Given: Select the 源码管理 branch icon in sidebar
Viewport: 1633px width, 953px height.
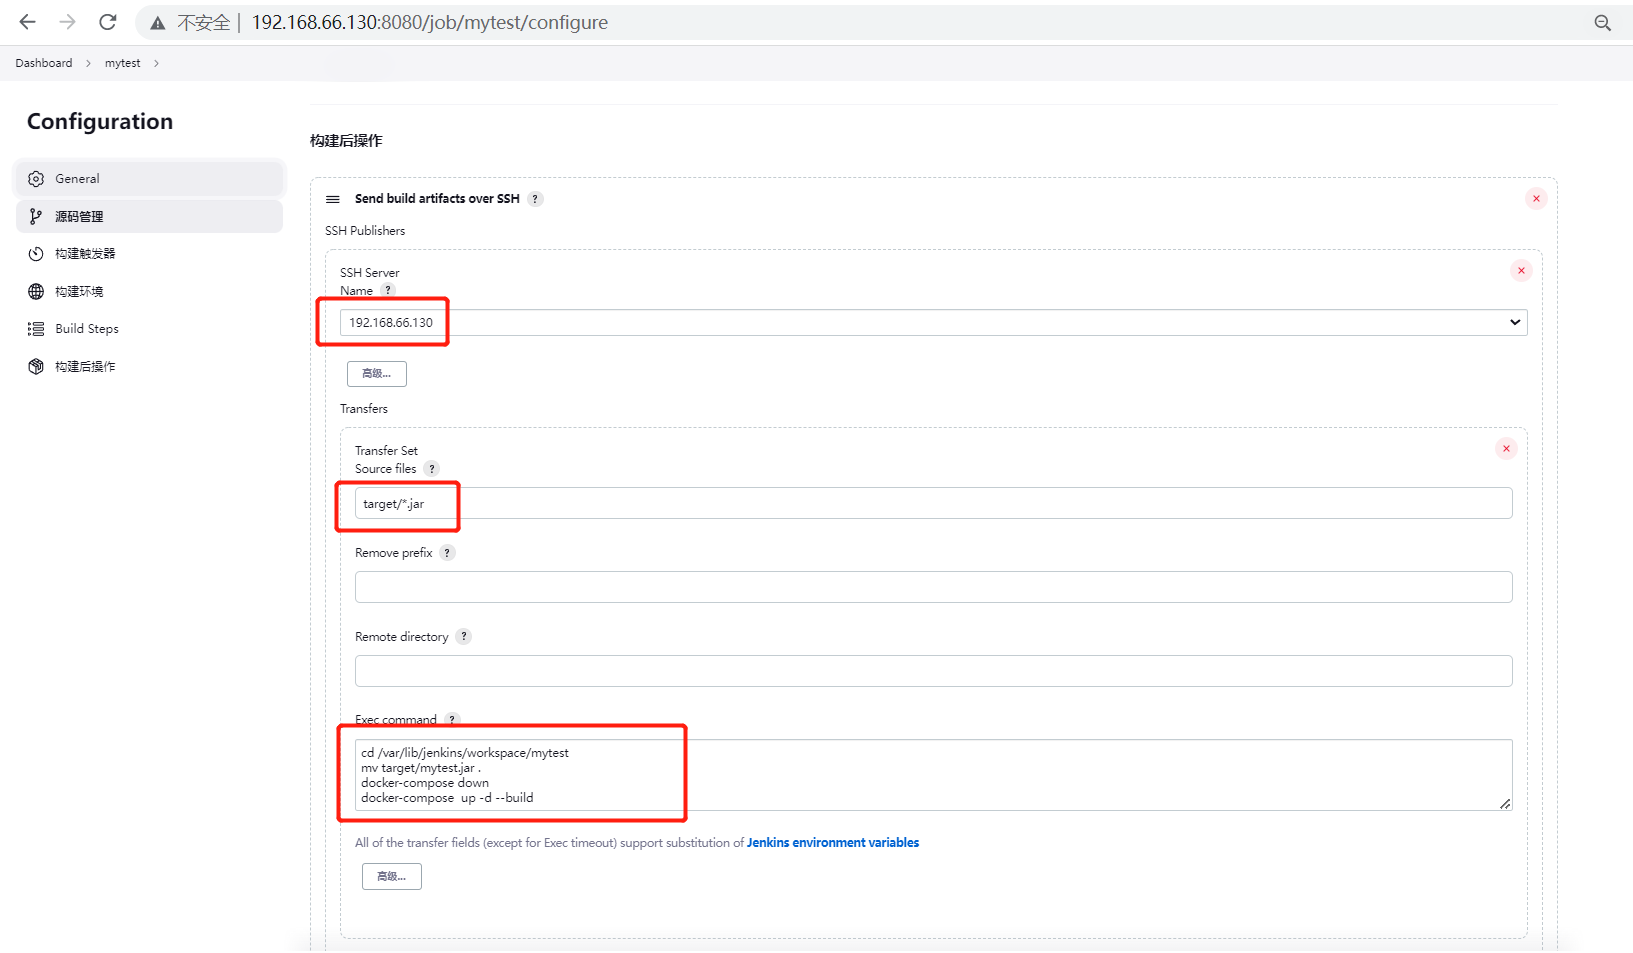Looking at the screenshot, I should (36, 216).
